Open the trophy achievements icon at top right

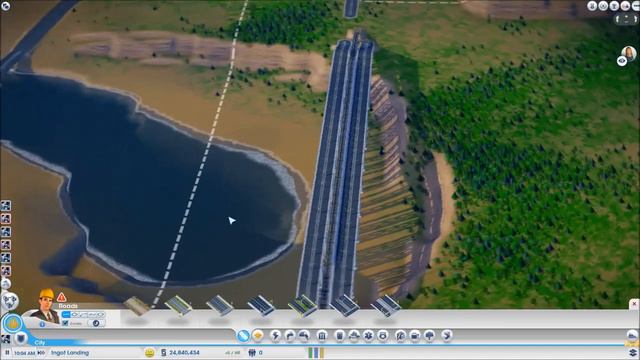coord(614,6)
